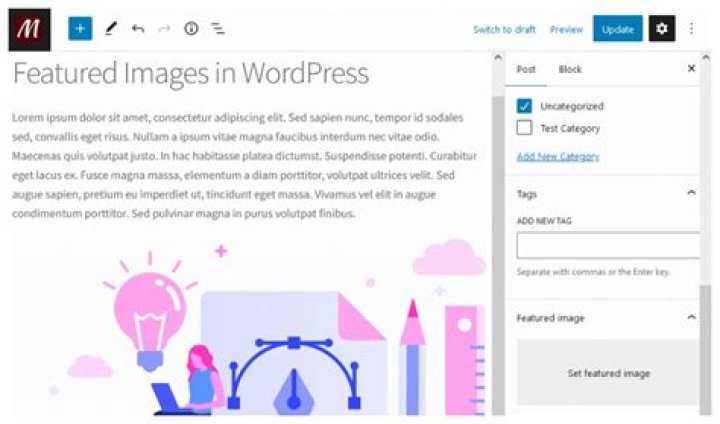Open the three-dot options menu
This screenshot has height=424, width=720.
tap(691, 29)
